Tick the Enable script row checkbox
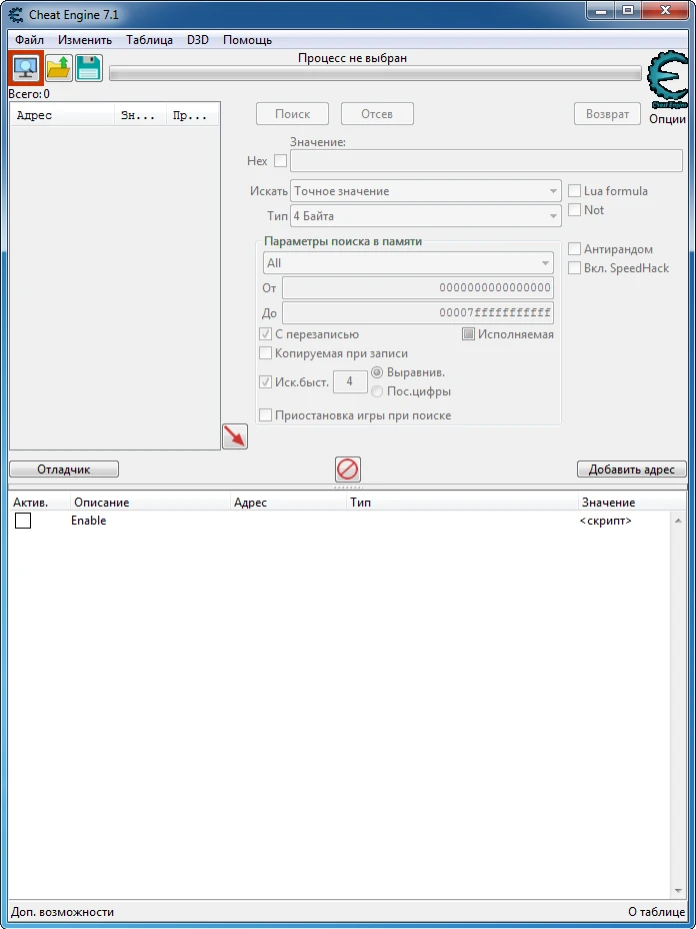 coord(23,521)
